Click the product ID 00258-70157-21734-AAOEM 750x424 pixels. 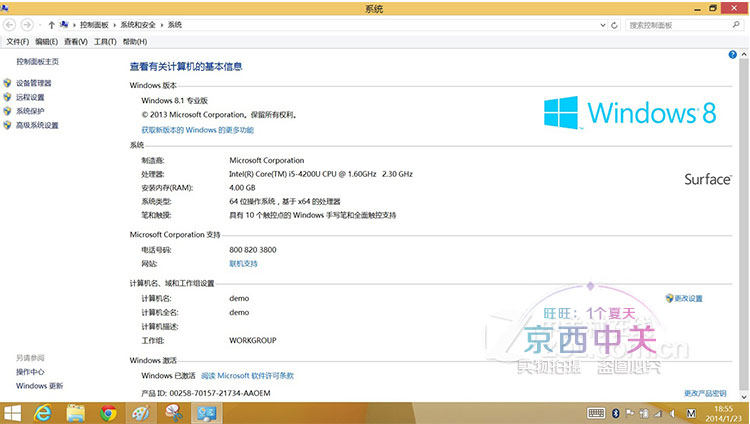click(220, 393)
